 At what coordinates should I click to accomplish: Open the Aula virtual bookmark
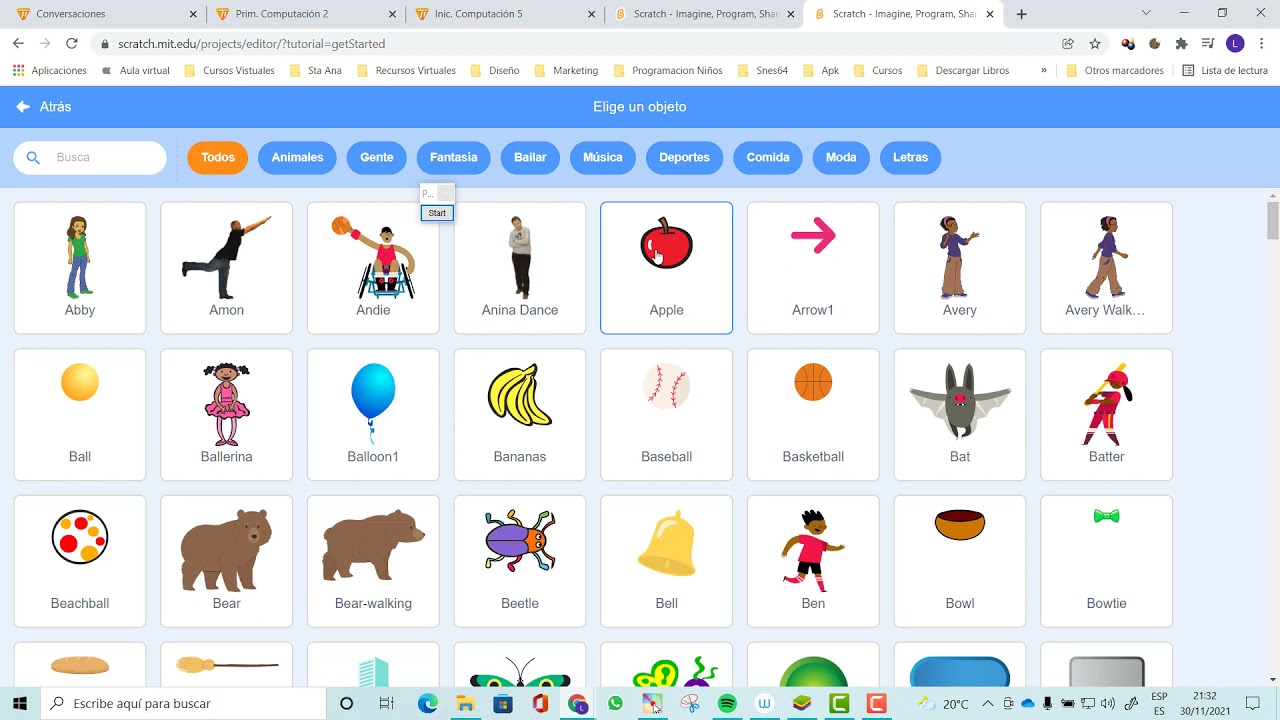[136, 71]
